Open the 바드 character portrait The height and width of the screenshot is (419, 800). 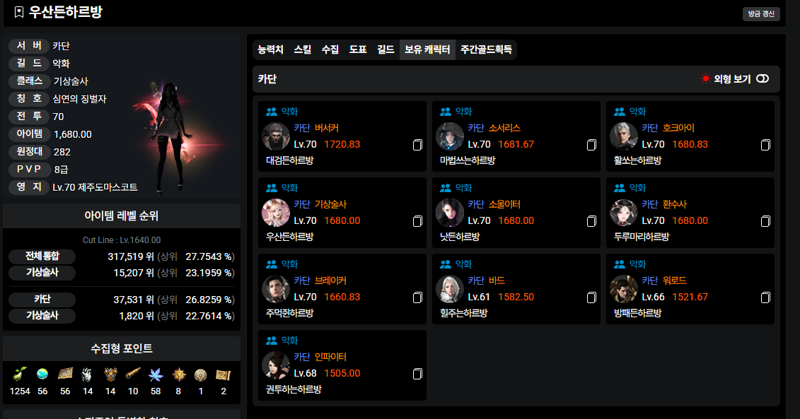pos(450,289)
